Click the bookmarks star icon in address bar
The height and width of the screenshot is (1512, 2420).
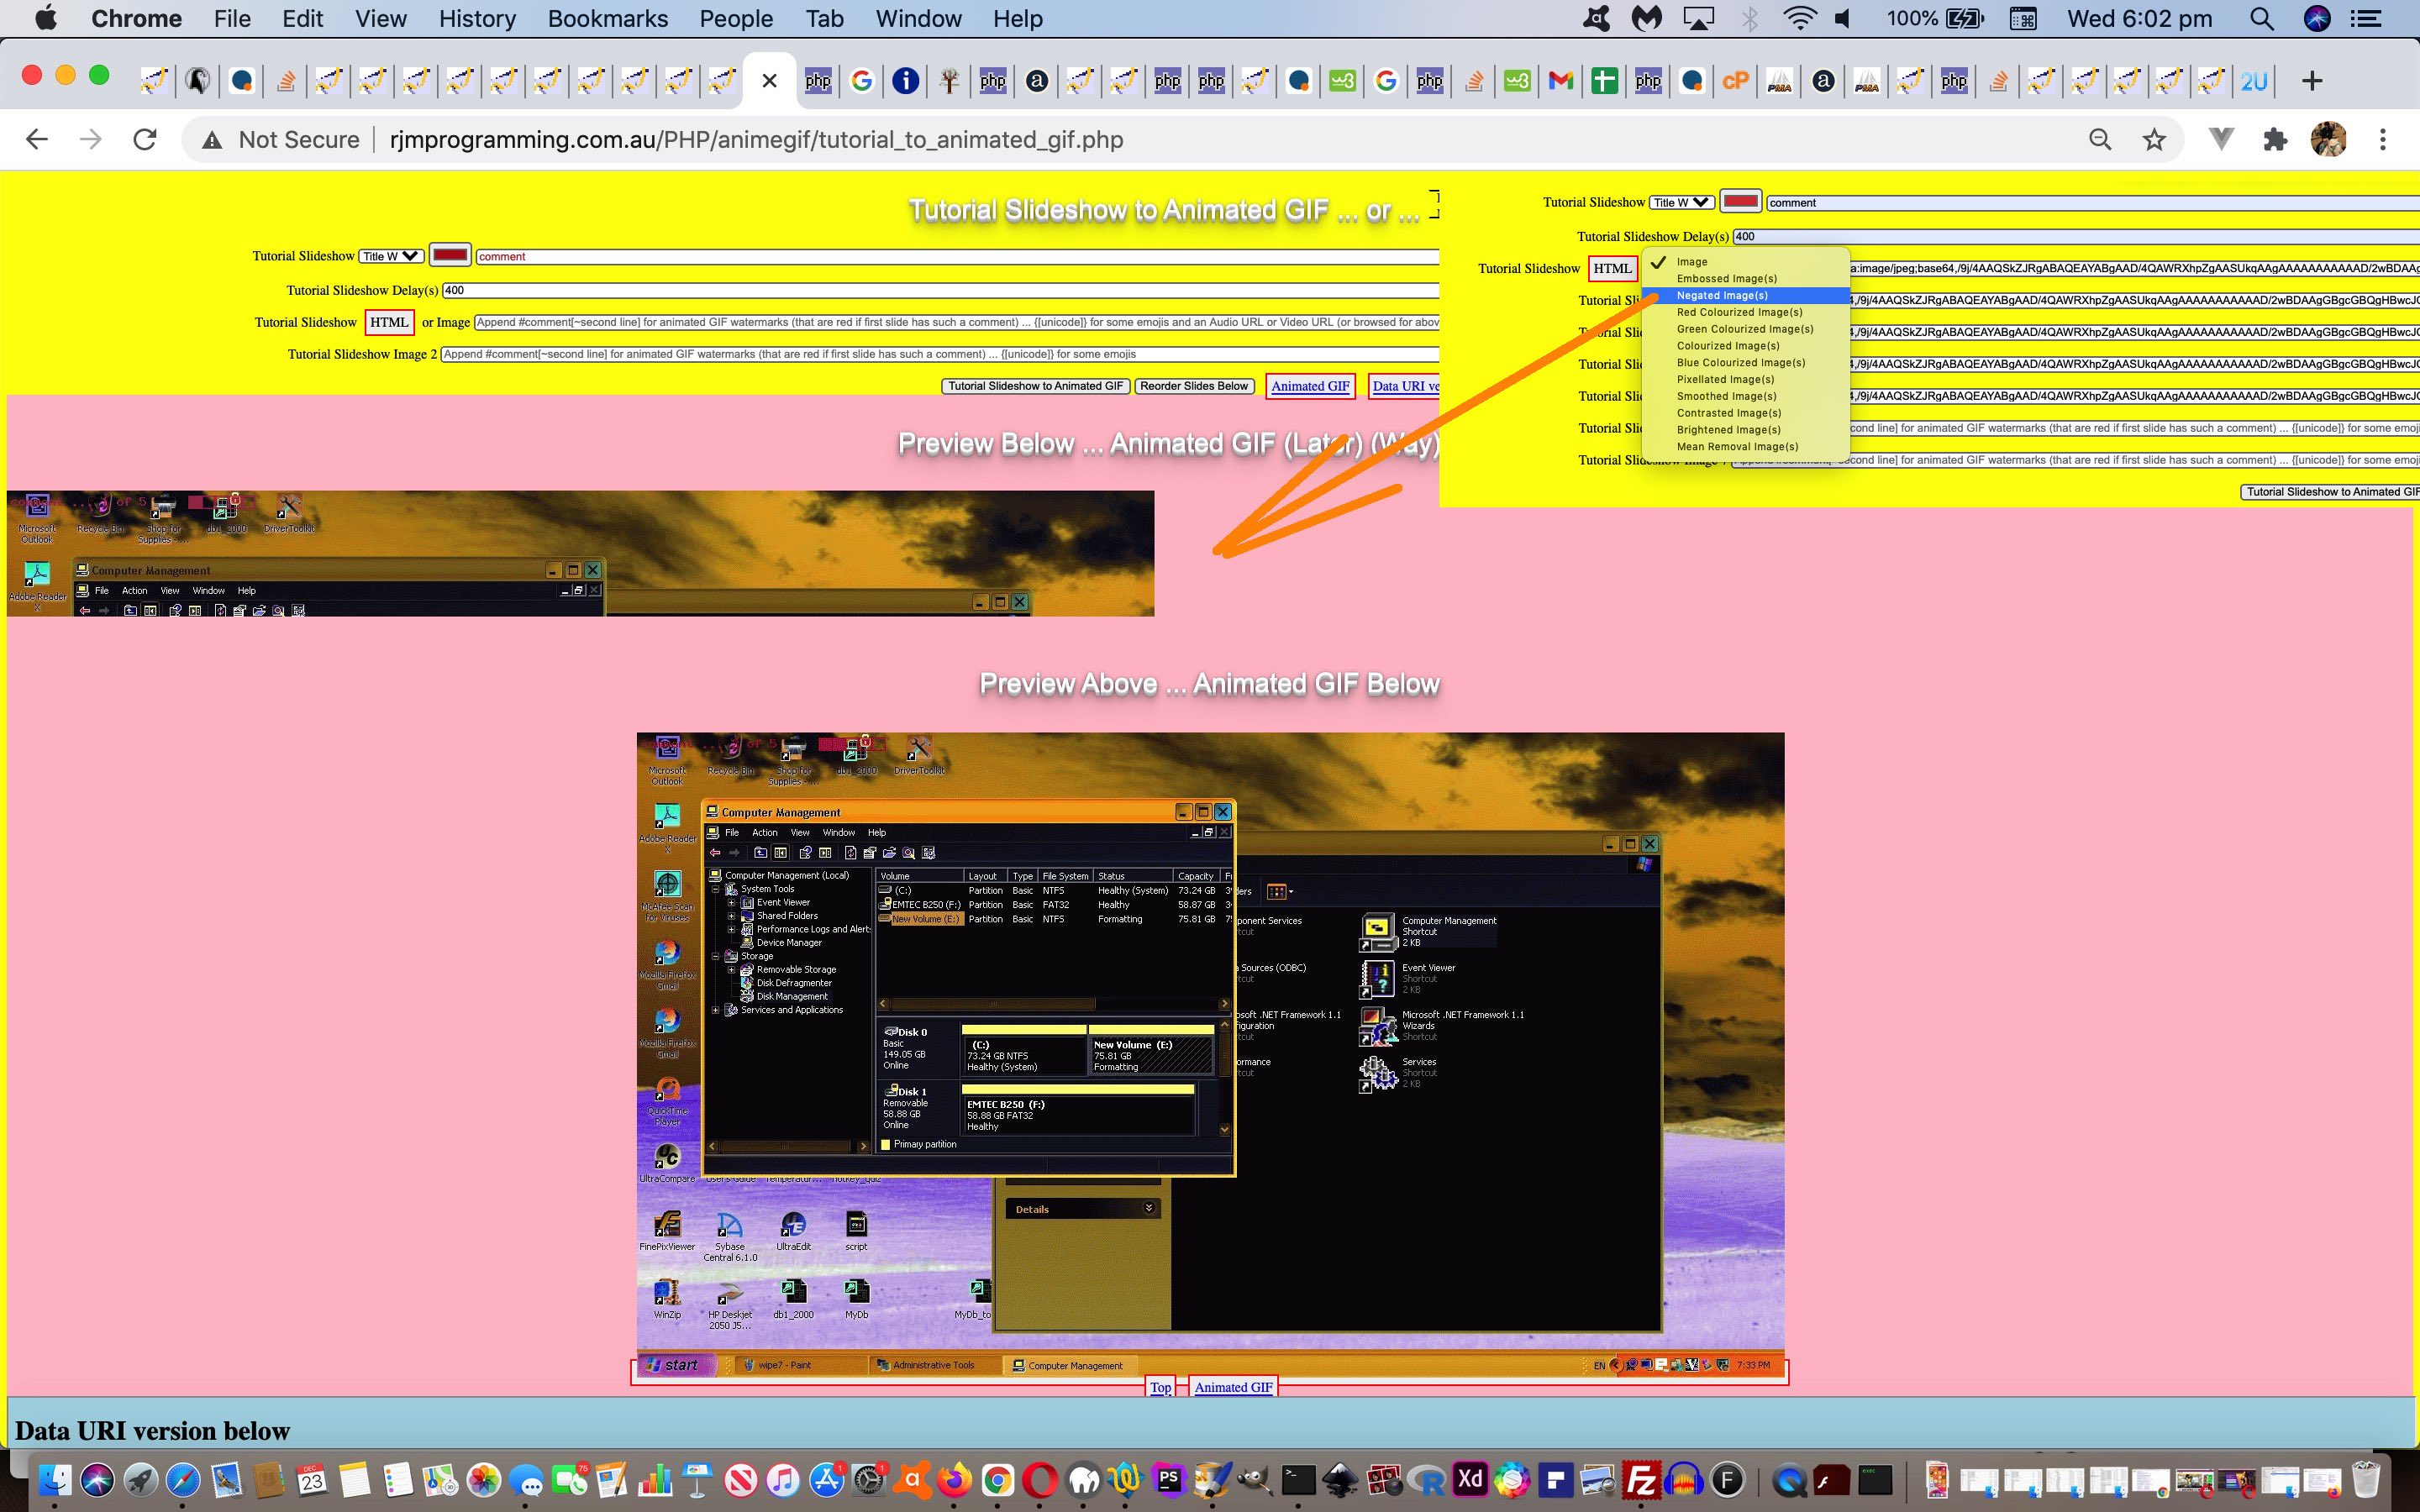click(2155, 139)
